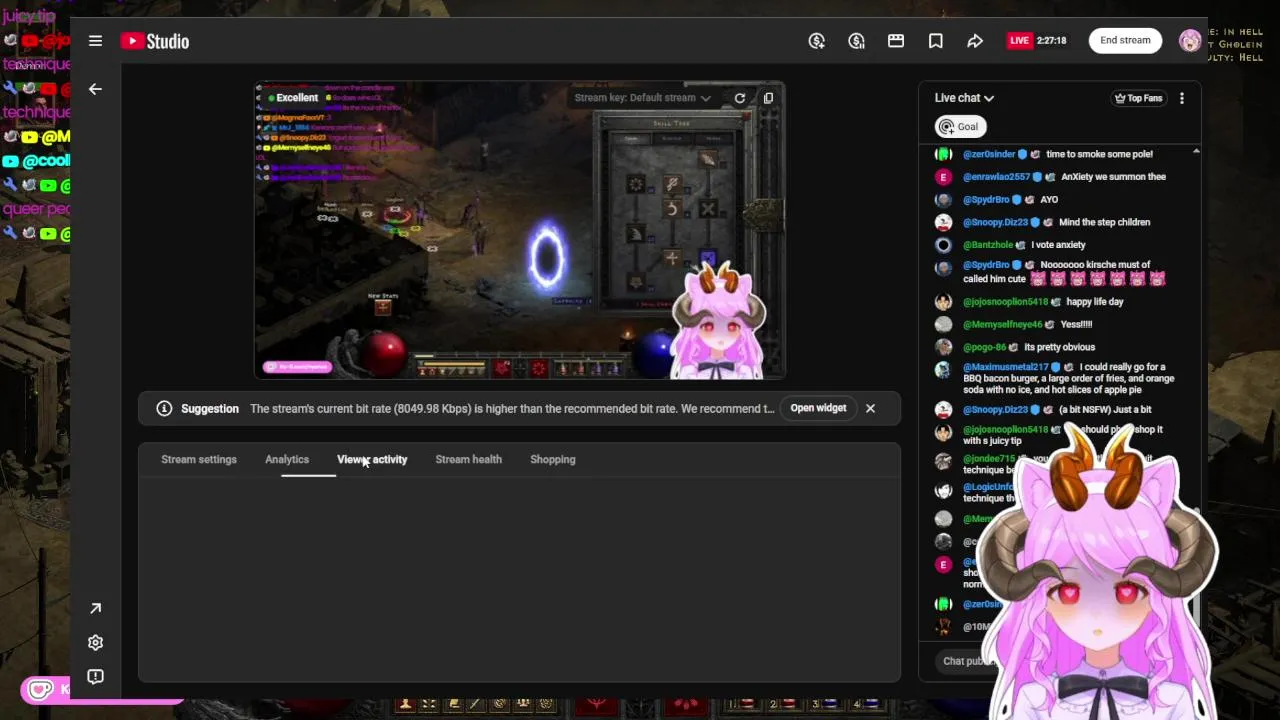Open Top Fans leaderboard
This screenshot has height=720, width=1280.
pyautogui.click(x=1138, y=98)
